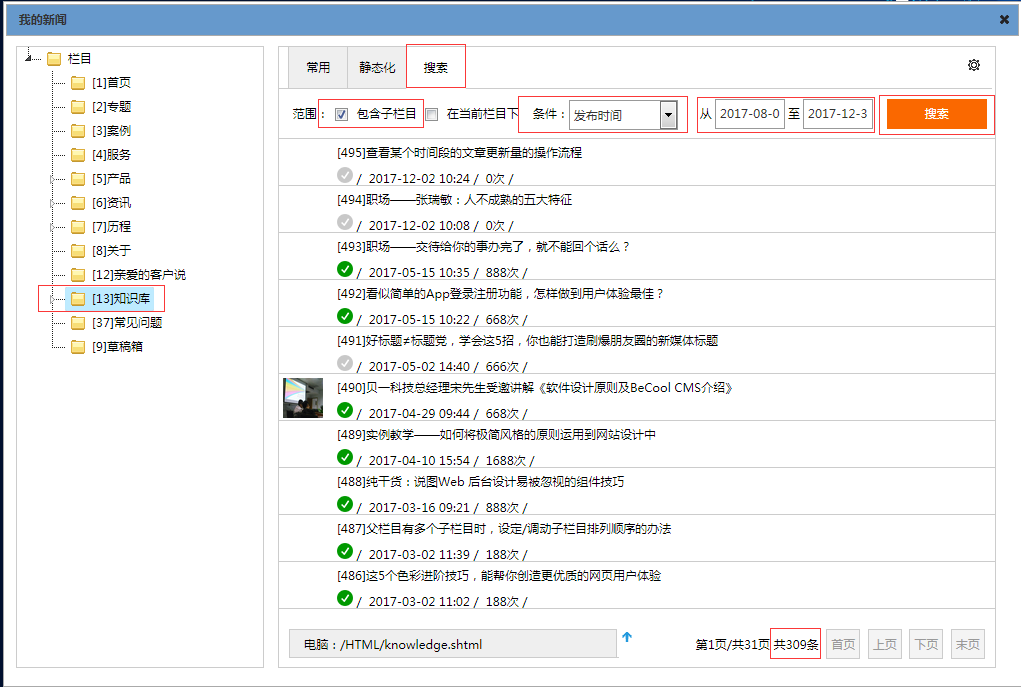Click the green status icon for article 489
1021x687 pixels.
point(345,457)
